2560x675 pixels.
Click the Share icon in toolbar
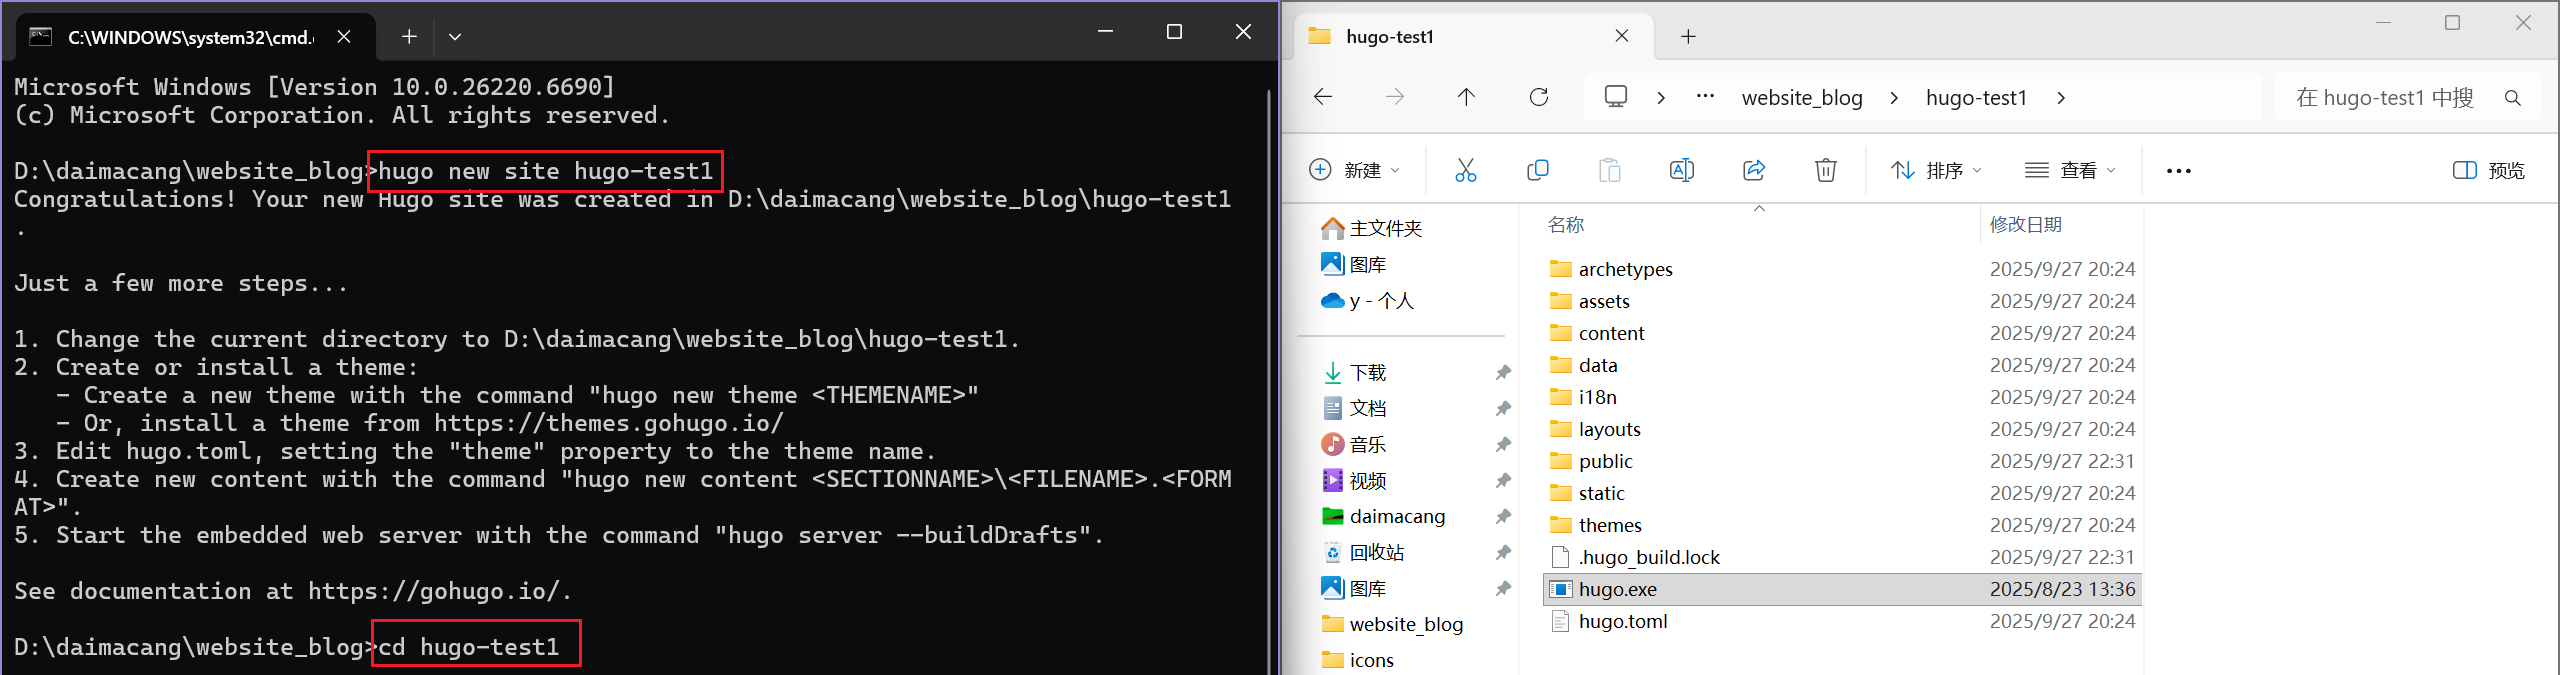[x=1753, y=171]
